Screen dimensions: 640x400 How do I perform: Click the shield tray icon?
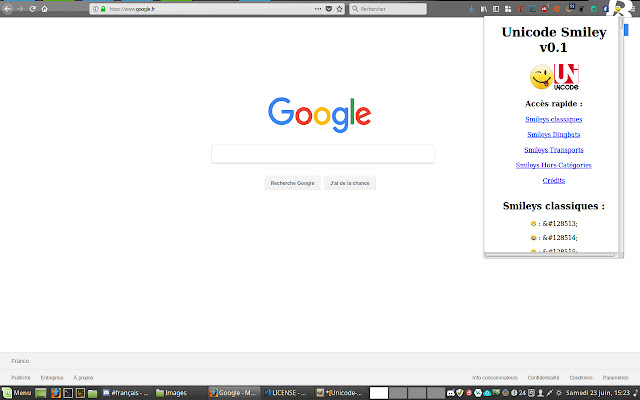(460, 393)
